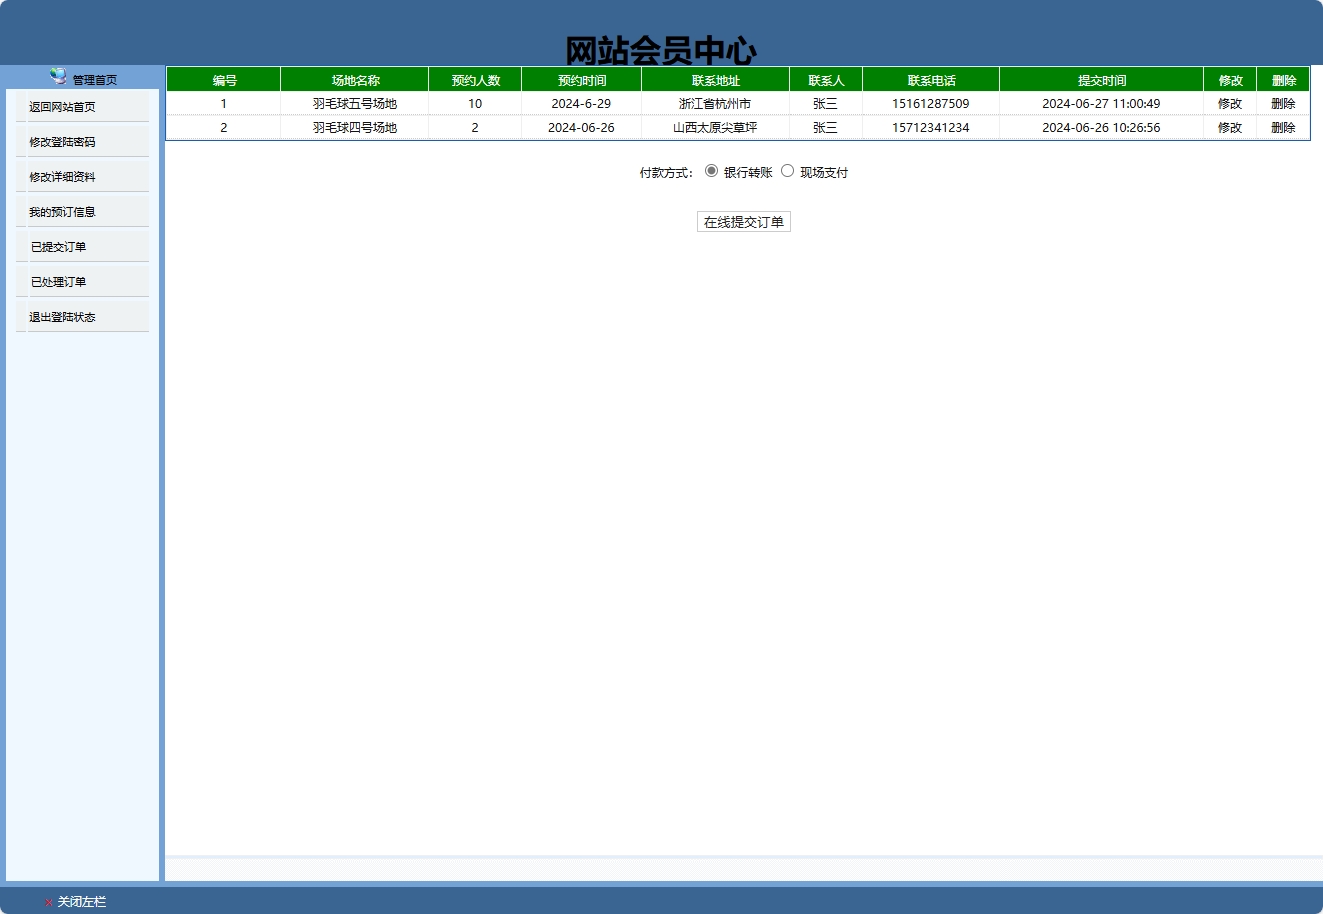Click the globe icon beside 管理首页
The height and width of the screenshot is (914, 1323).
(x=55, y=78)
